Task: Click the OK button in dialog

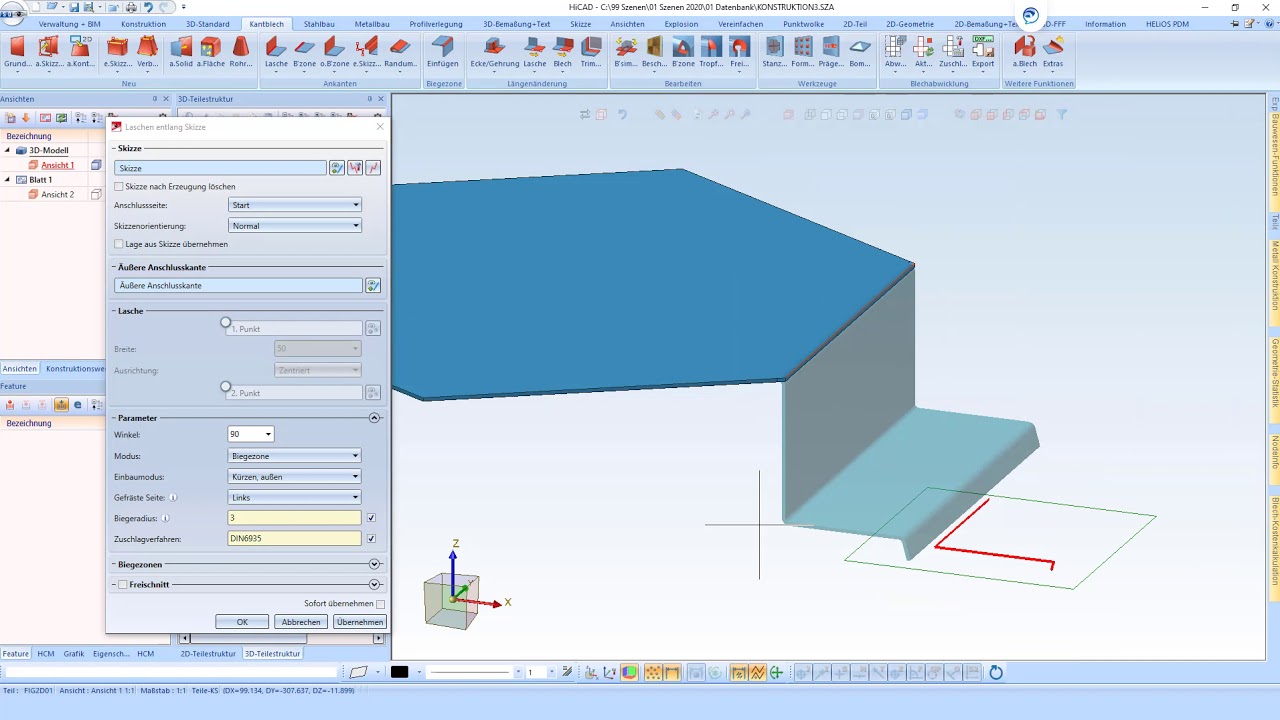Action: 242,622
